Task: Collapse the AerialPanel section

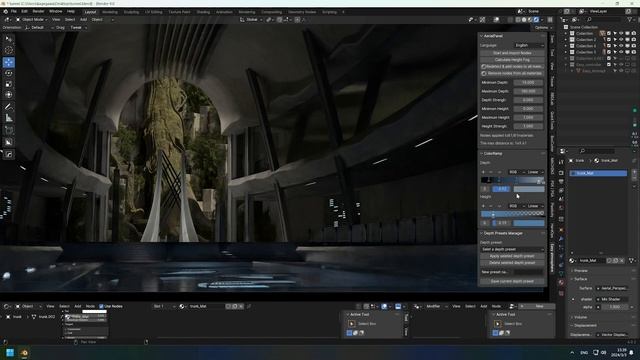Action: [493, 36]
